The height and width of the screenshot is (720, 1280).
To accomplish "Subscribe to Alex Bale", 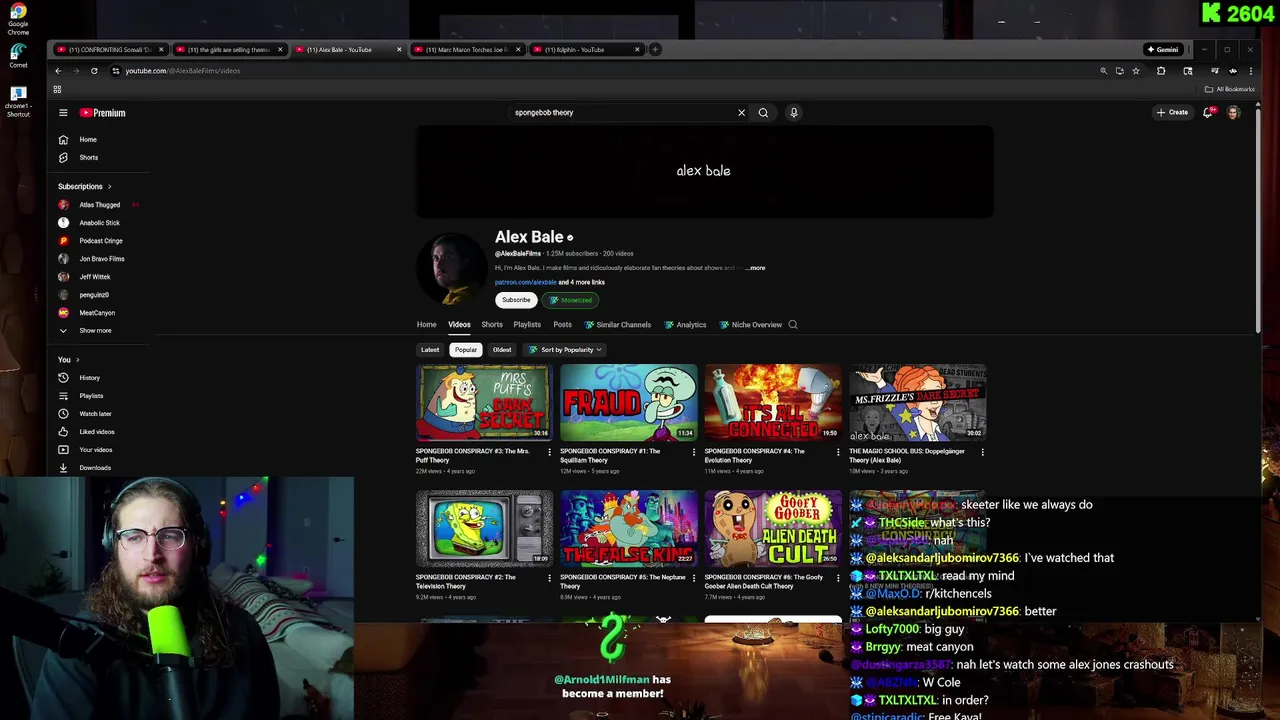I will pos(516,300).
